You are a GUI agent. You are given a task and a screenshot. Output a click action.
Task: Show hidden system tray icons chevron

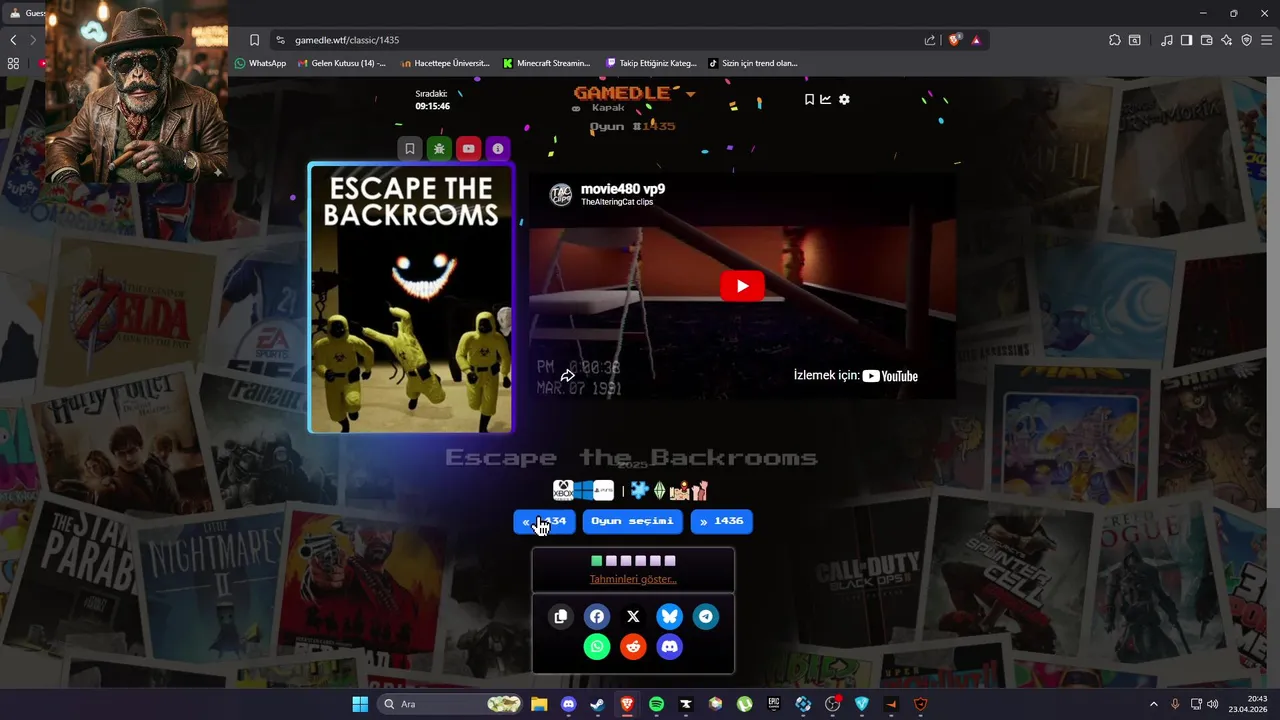click(x=1153, y=704)
